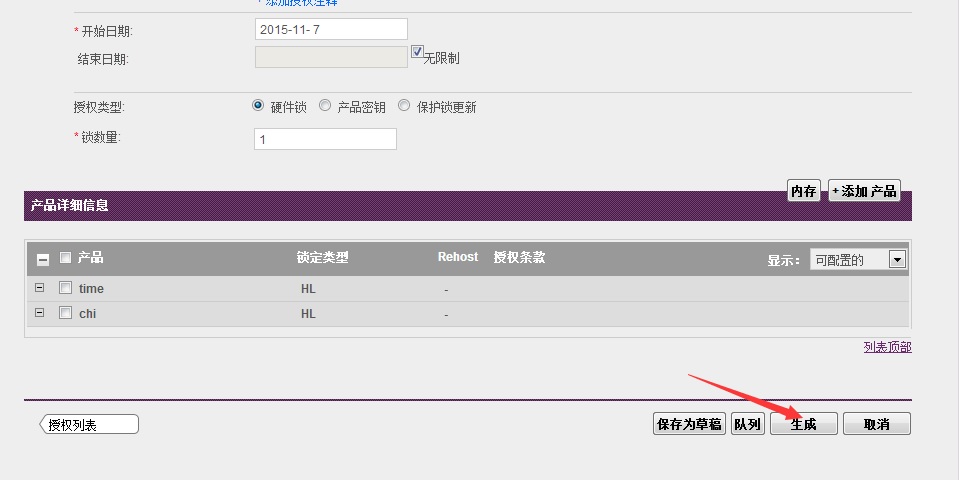Select the 保护锁更新 radio option

[404, 106]
